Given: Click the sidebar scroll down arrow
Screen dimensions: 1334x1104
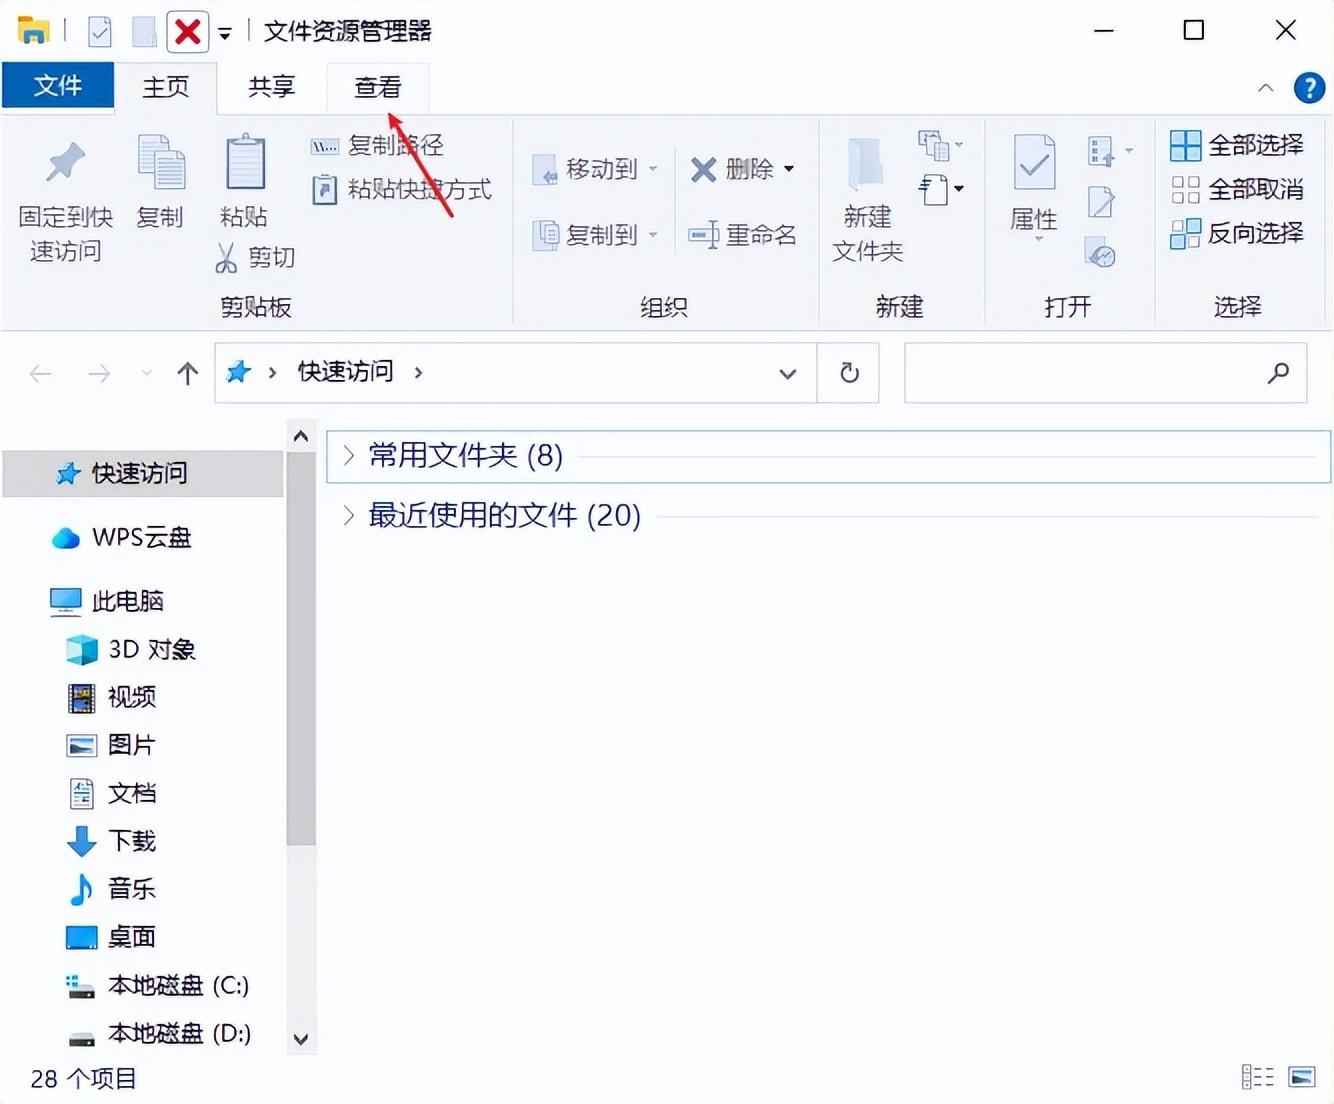Looking at the screenshot, I should pos(300,1040).
